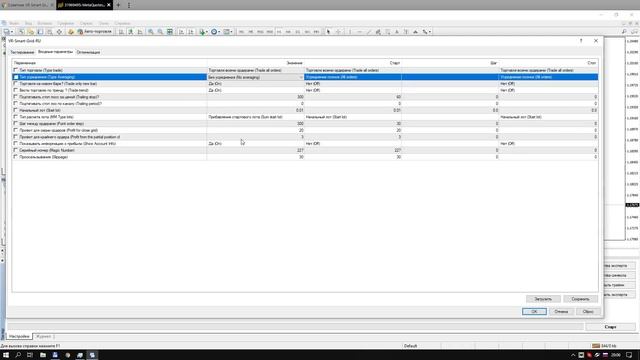Open the Настройки tab at bottom
This screenshot has width=640, height=360.
(x=19, y=336)
